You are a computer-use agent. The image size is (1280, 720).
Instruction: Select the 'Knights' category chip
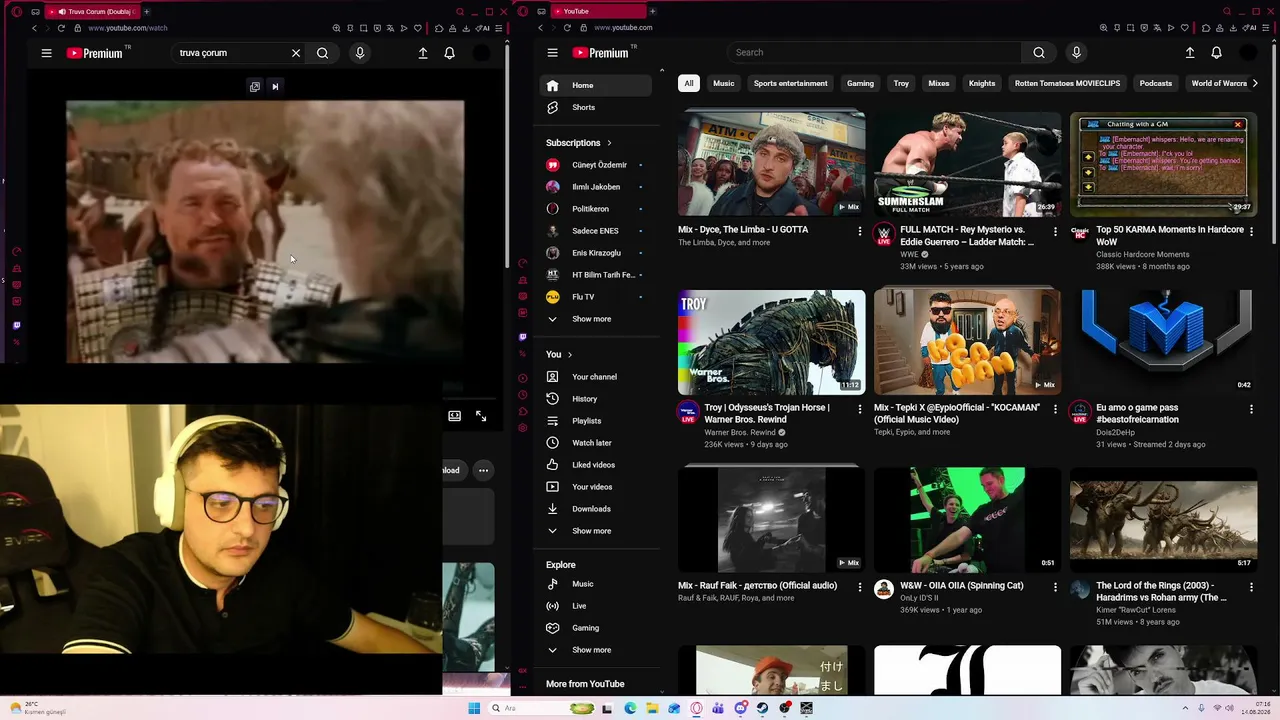click(982, 83)
